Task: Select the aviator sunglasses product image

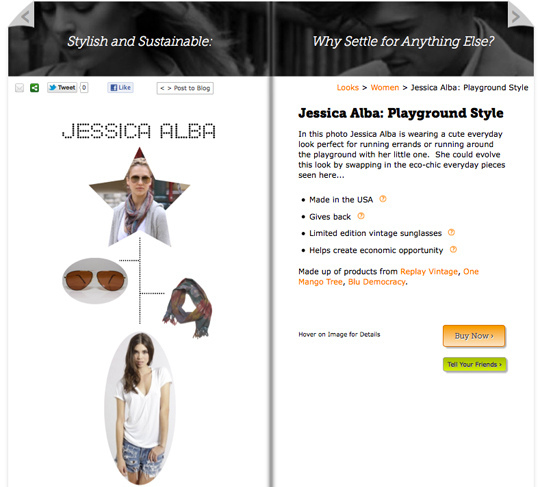Action: click(x=95, y=280)
